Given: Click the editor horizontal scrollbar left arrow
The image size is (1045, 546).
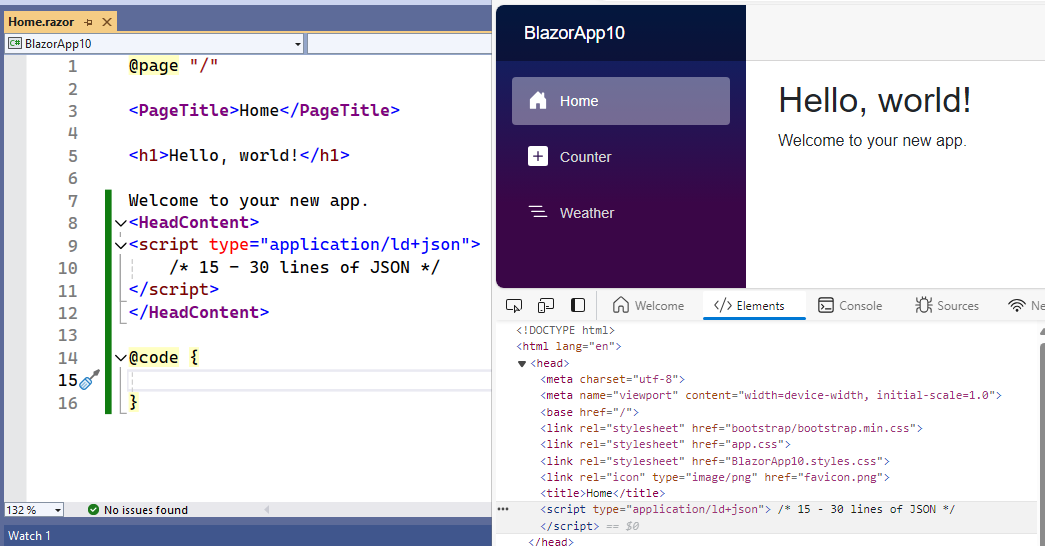Looking at the screenshot, I should click(267, 510).
